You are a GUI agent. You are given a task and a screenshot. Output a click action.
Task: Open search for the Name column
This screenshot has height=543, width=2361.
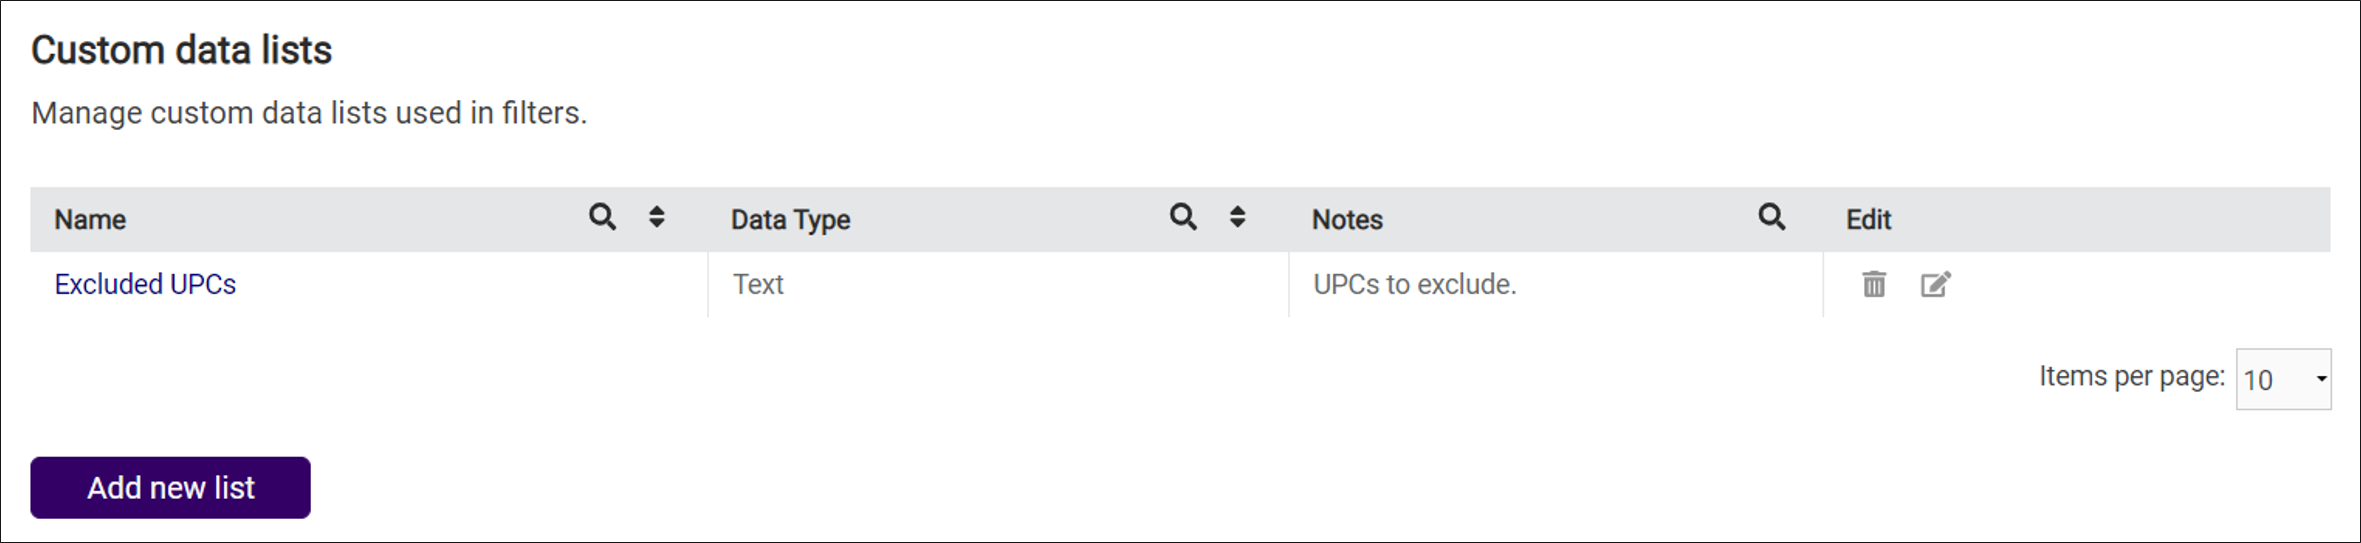click(602, 216)
